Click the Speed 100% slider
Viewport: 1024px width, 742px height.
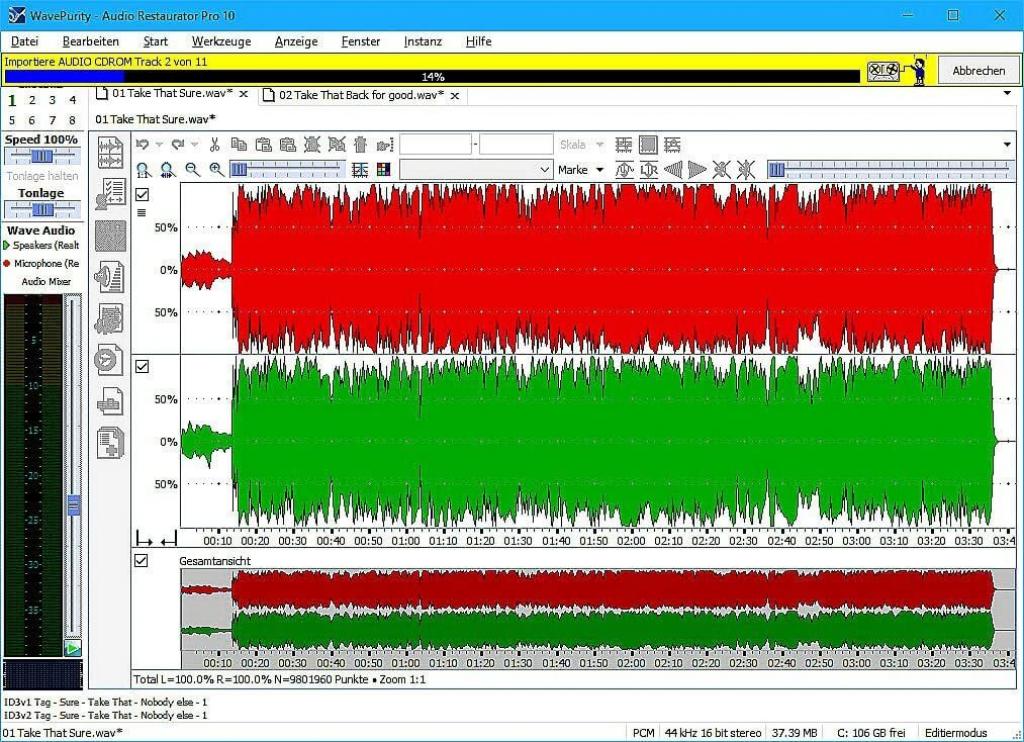pos(41,156)
